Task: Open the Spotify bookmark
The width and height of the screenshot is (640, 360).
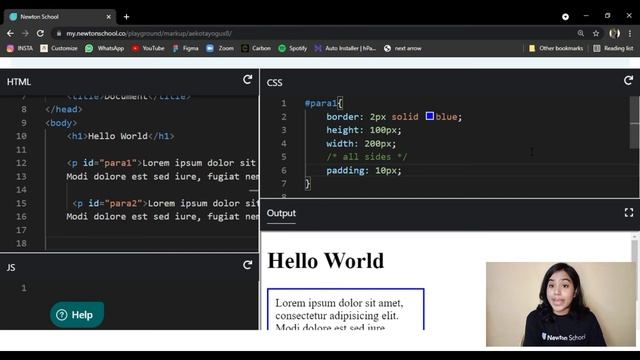Action: pyautogui.click(x=293, y=48)
